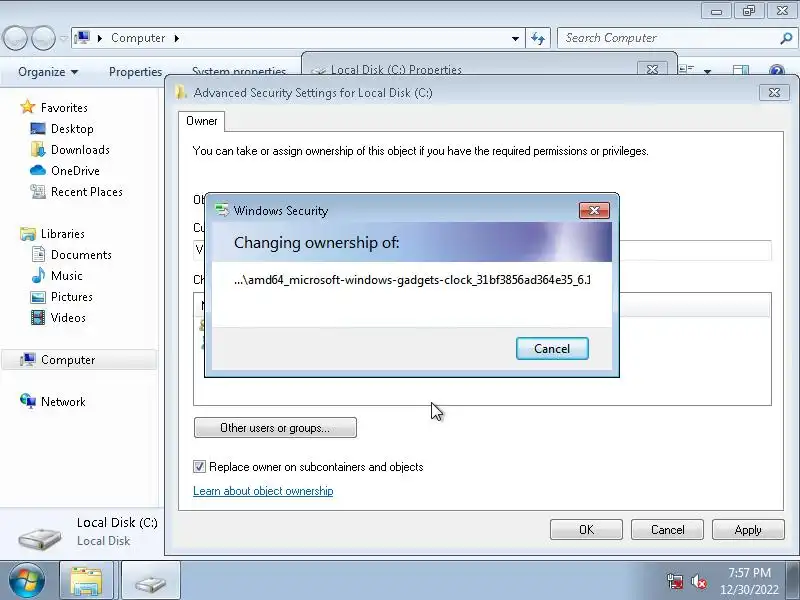Screen dimensions: 800x600
Task: Open recent pages dropdown arrow
Action: click(63, 38)
